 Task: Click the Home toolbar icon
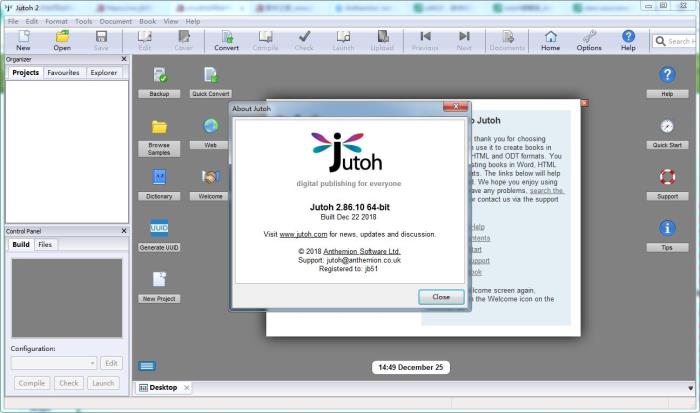click(550, 41)
